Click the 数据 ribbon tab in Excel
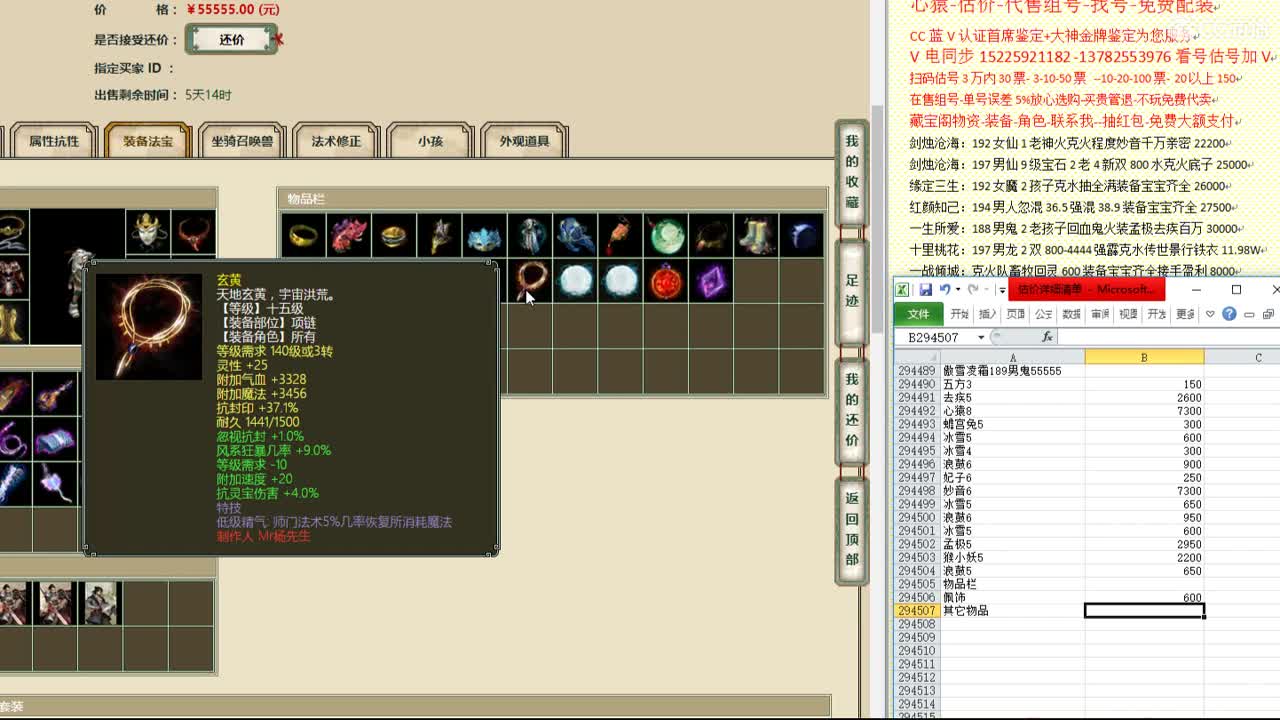The image size is (1280, 720). (x=1072, y=314)
